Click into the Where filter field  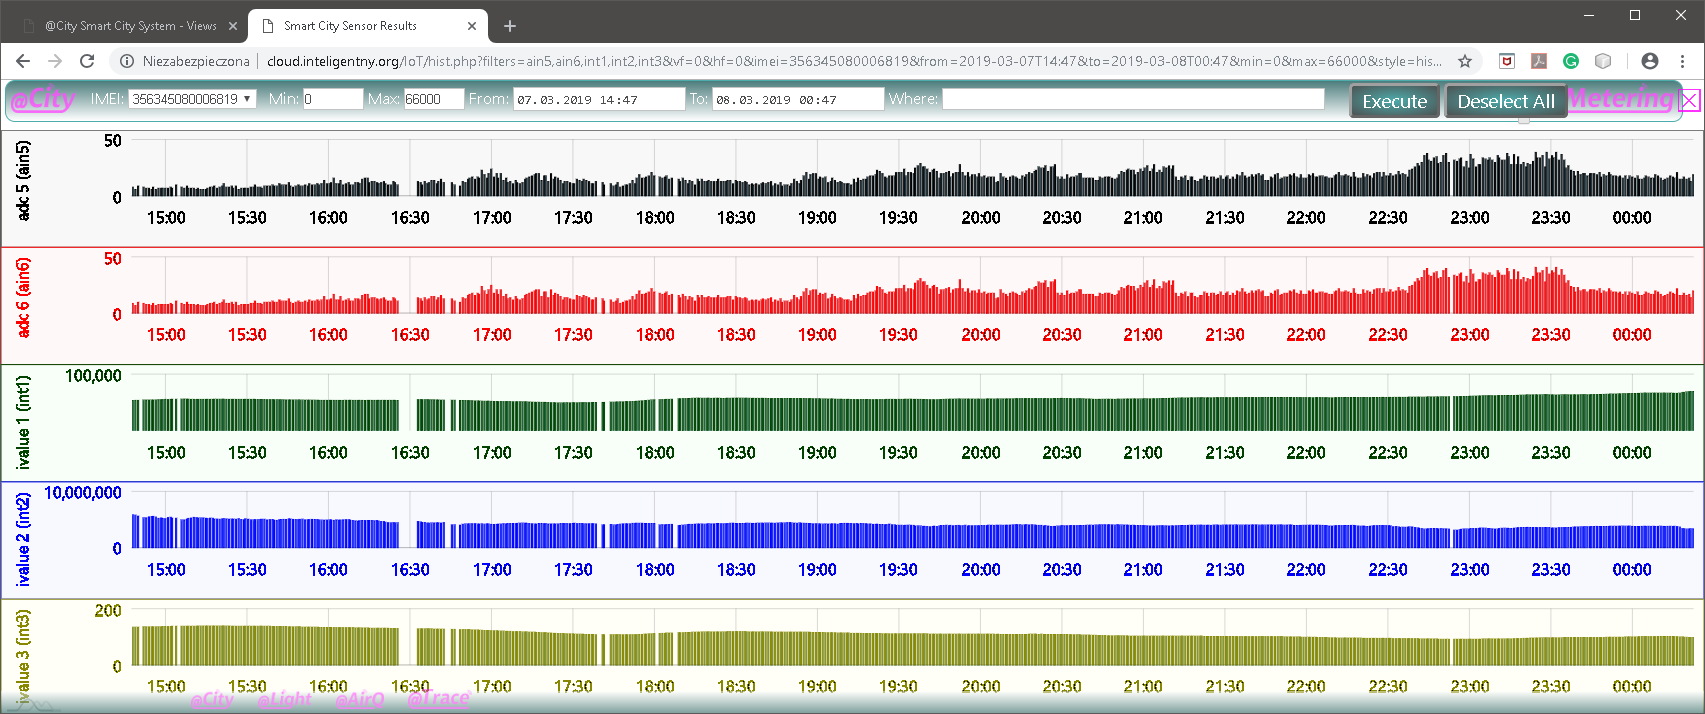pos(1133,99)
